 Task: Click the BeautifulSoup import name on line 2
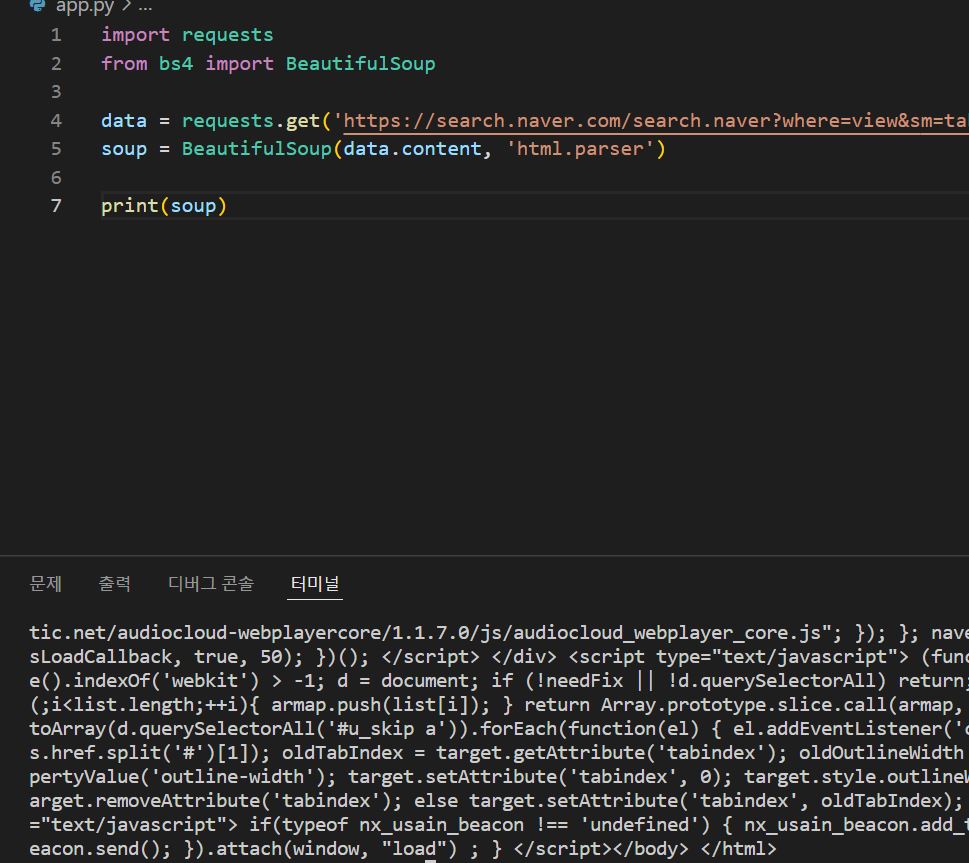tap(360, 64)
